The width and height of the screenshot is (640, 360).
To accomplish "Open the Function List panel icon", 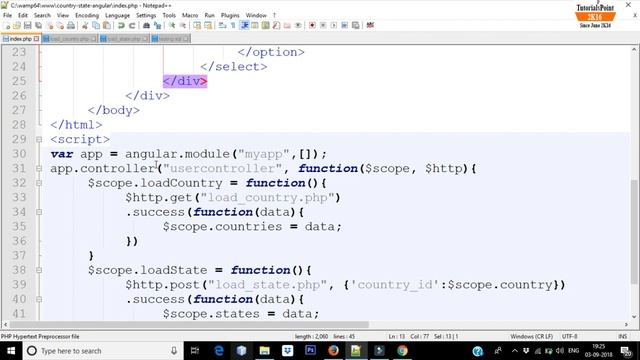I will click(x=276, y=25).
